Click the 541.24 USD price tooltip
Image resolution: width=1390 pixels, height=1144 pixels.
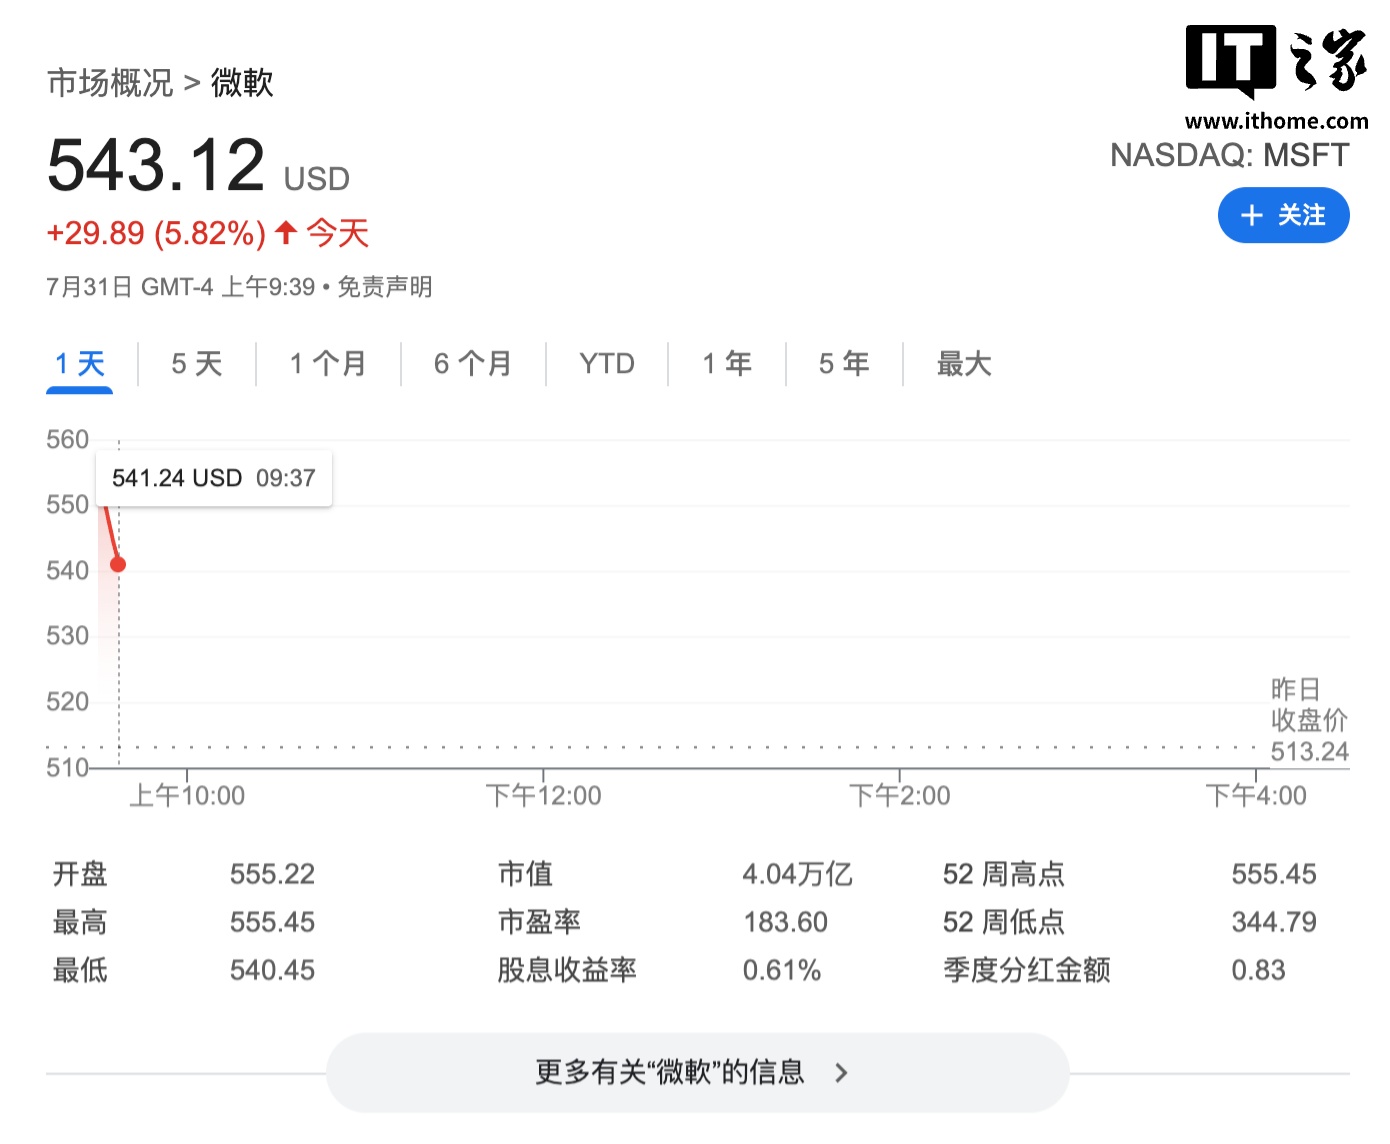click(x=212, y=478)
